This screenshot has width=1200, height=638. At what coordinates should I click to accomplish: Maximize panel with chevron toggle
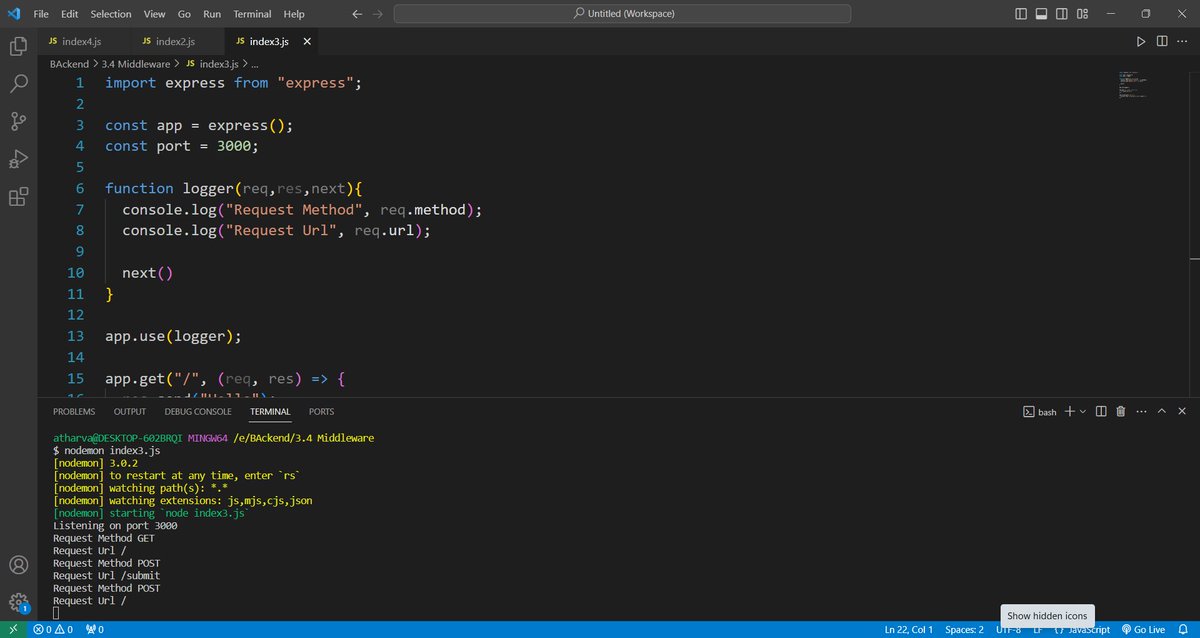tap(1162, 410)
